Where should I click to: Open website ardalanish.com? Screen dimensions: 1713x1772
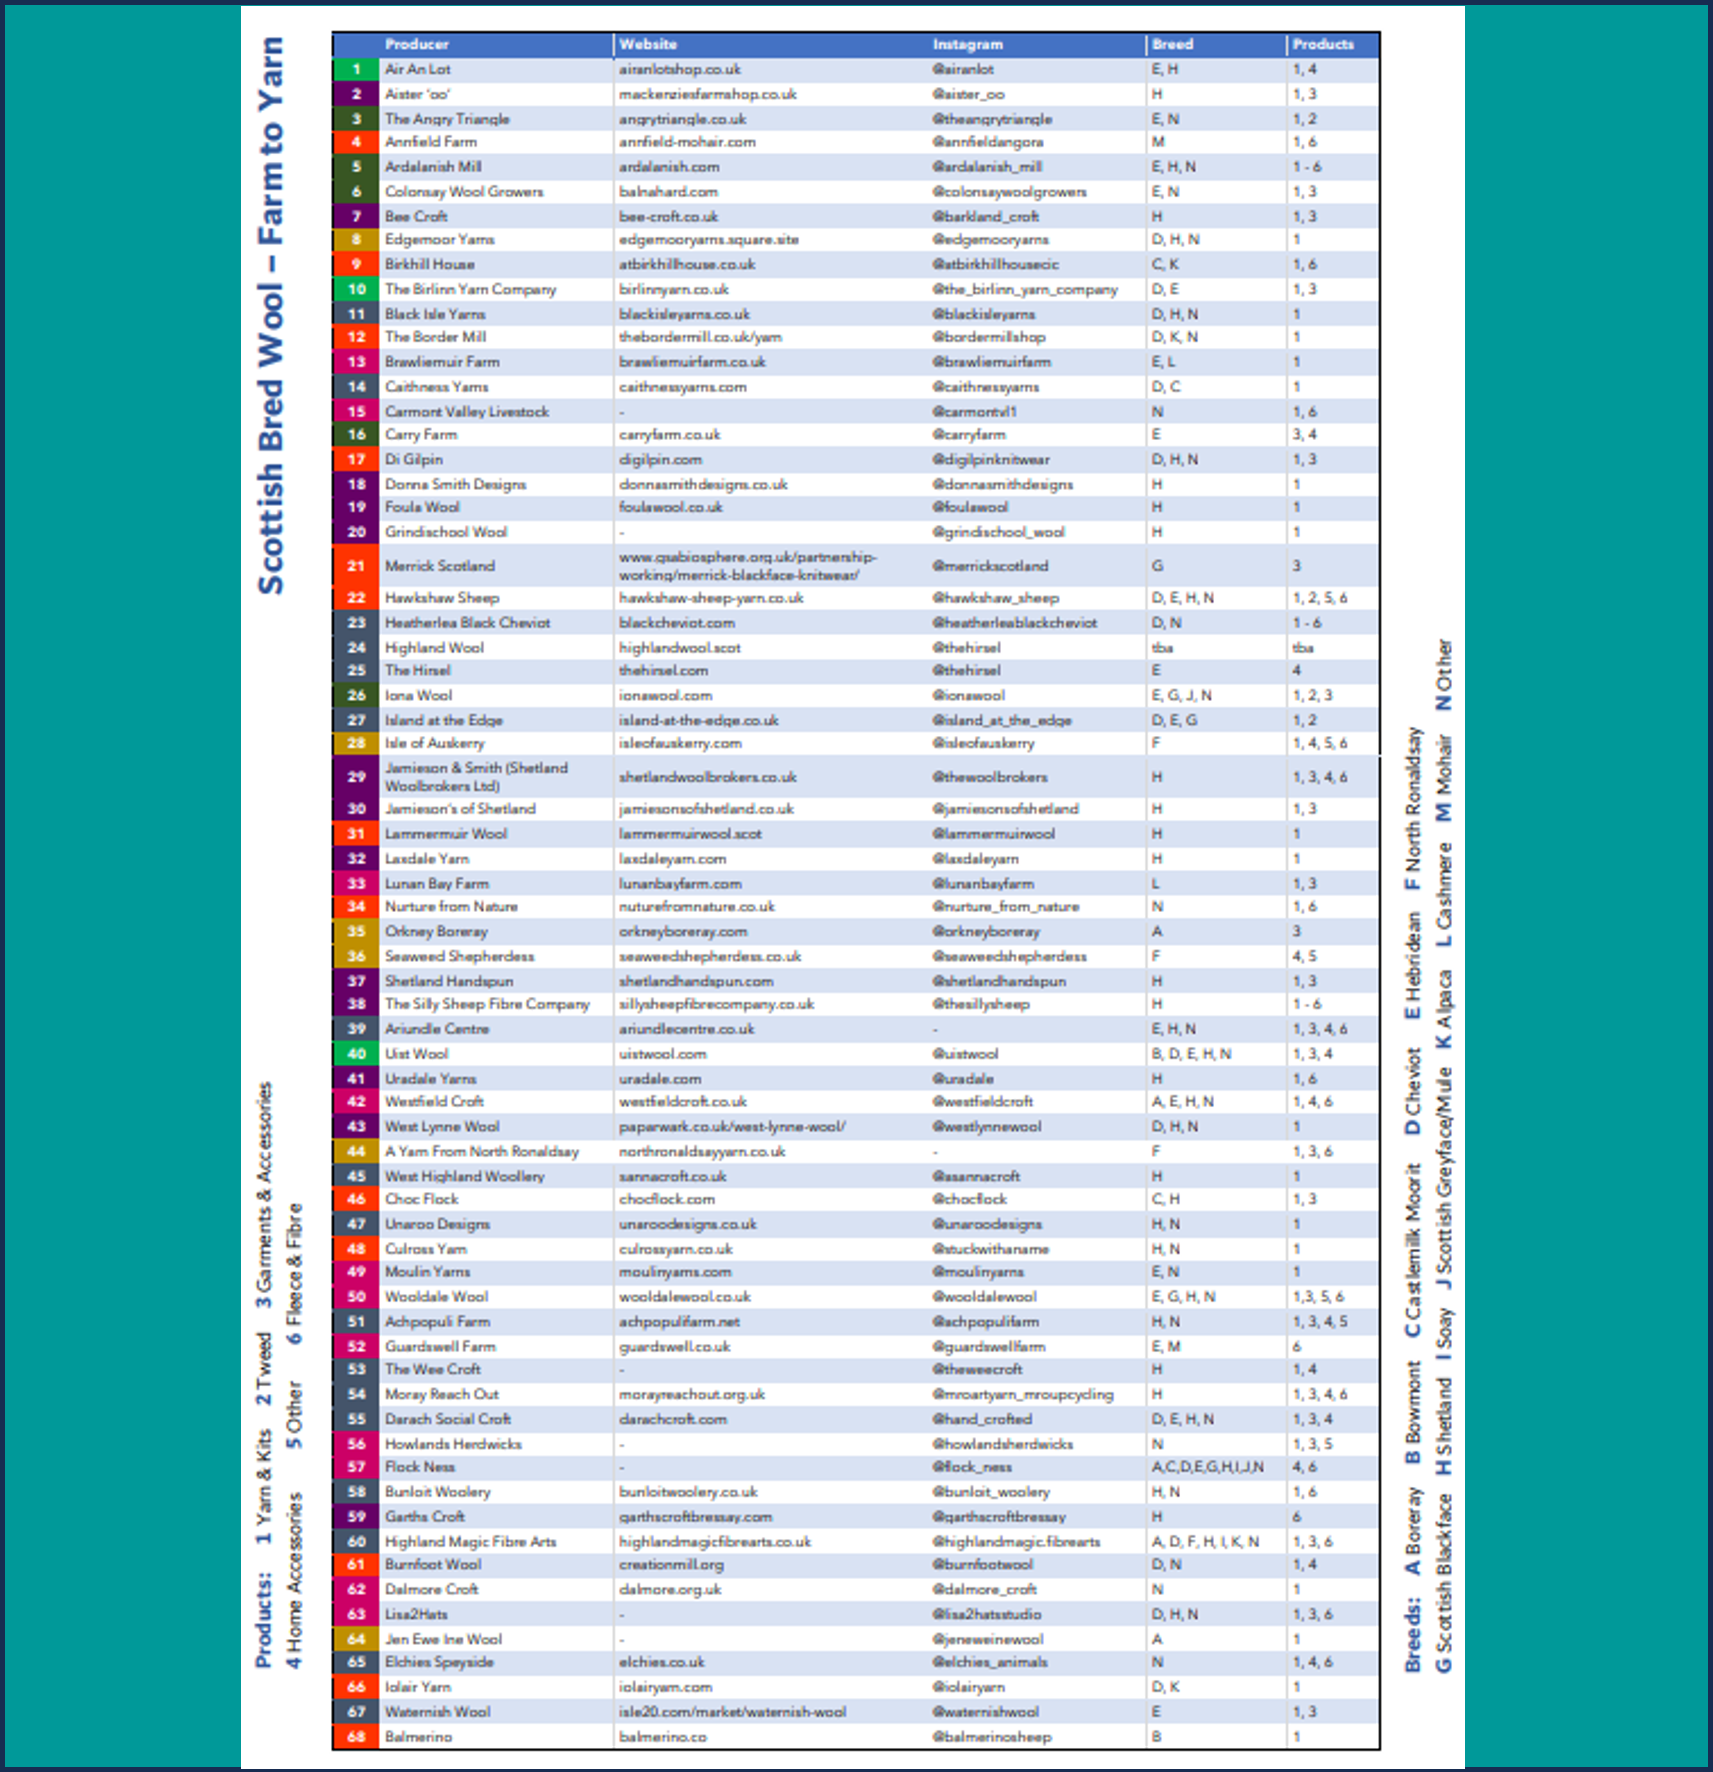(668, 167)
